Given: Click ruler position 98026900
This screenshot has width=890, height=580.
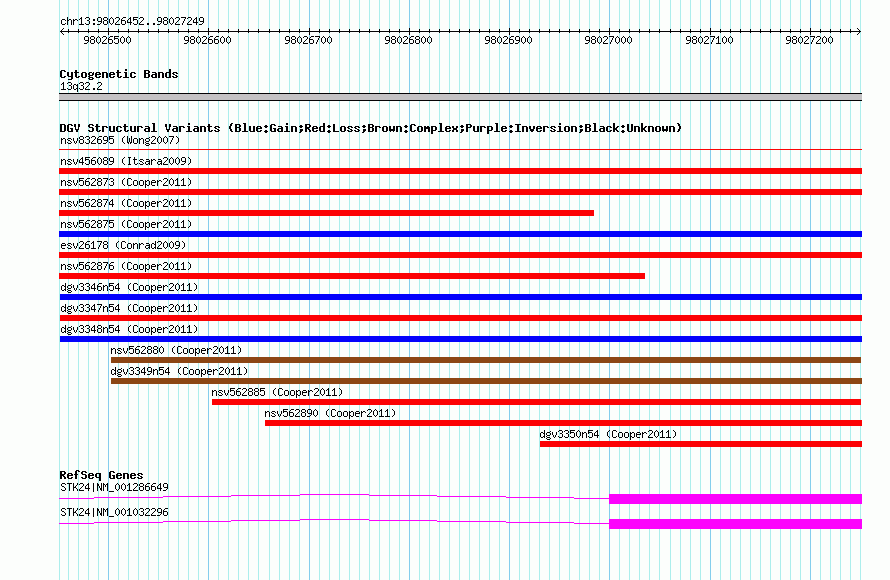Looking at the screenshot, I should 509,40.
